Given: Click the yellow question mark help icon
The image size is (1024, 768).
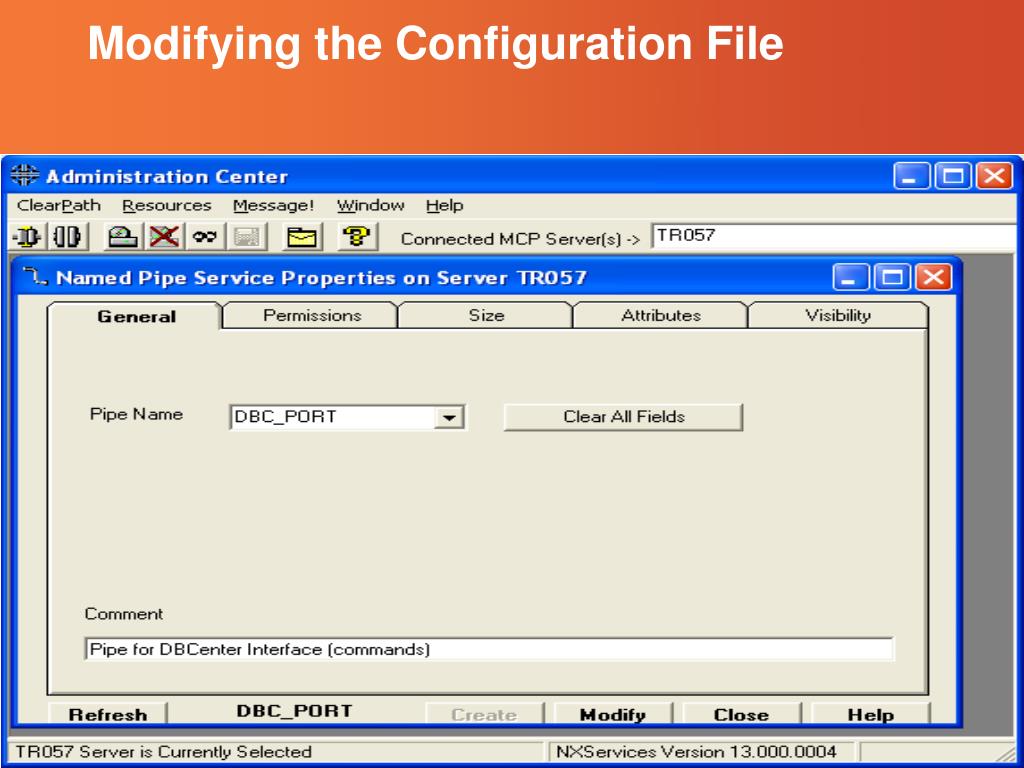Looking at the screenshot, I should 356,236.
